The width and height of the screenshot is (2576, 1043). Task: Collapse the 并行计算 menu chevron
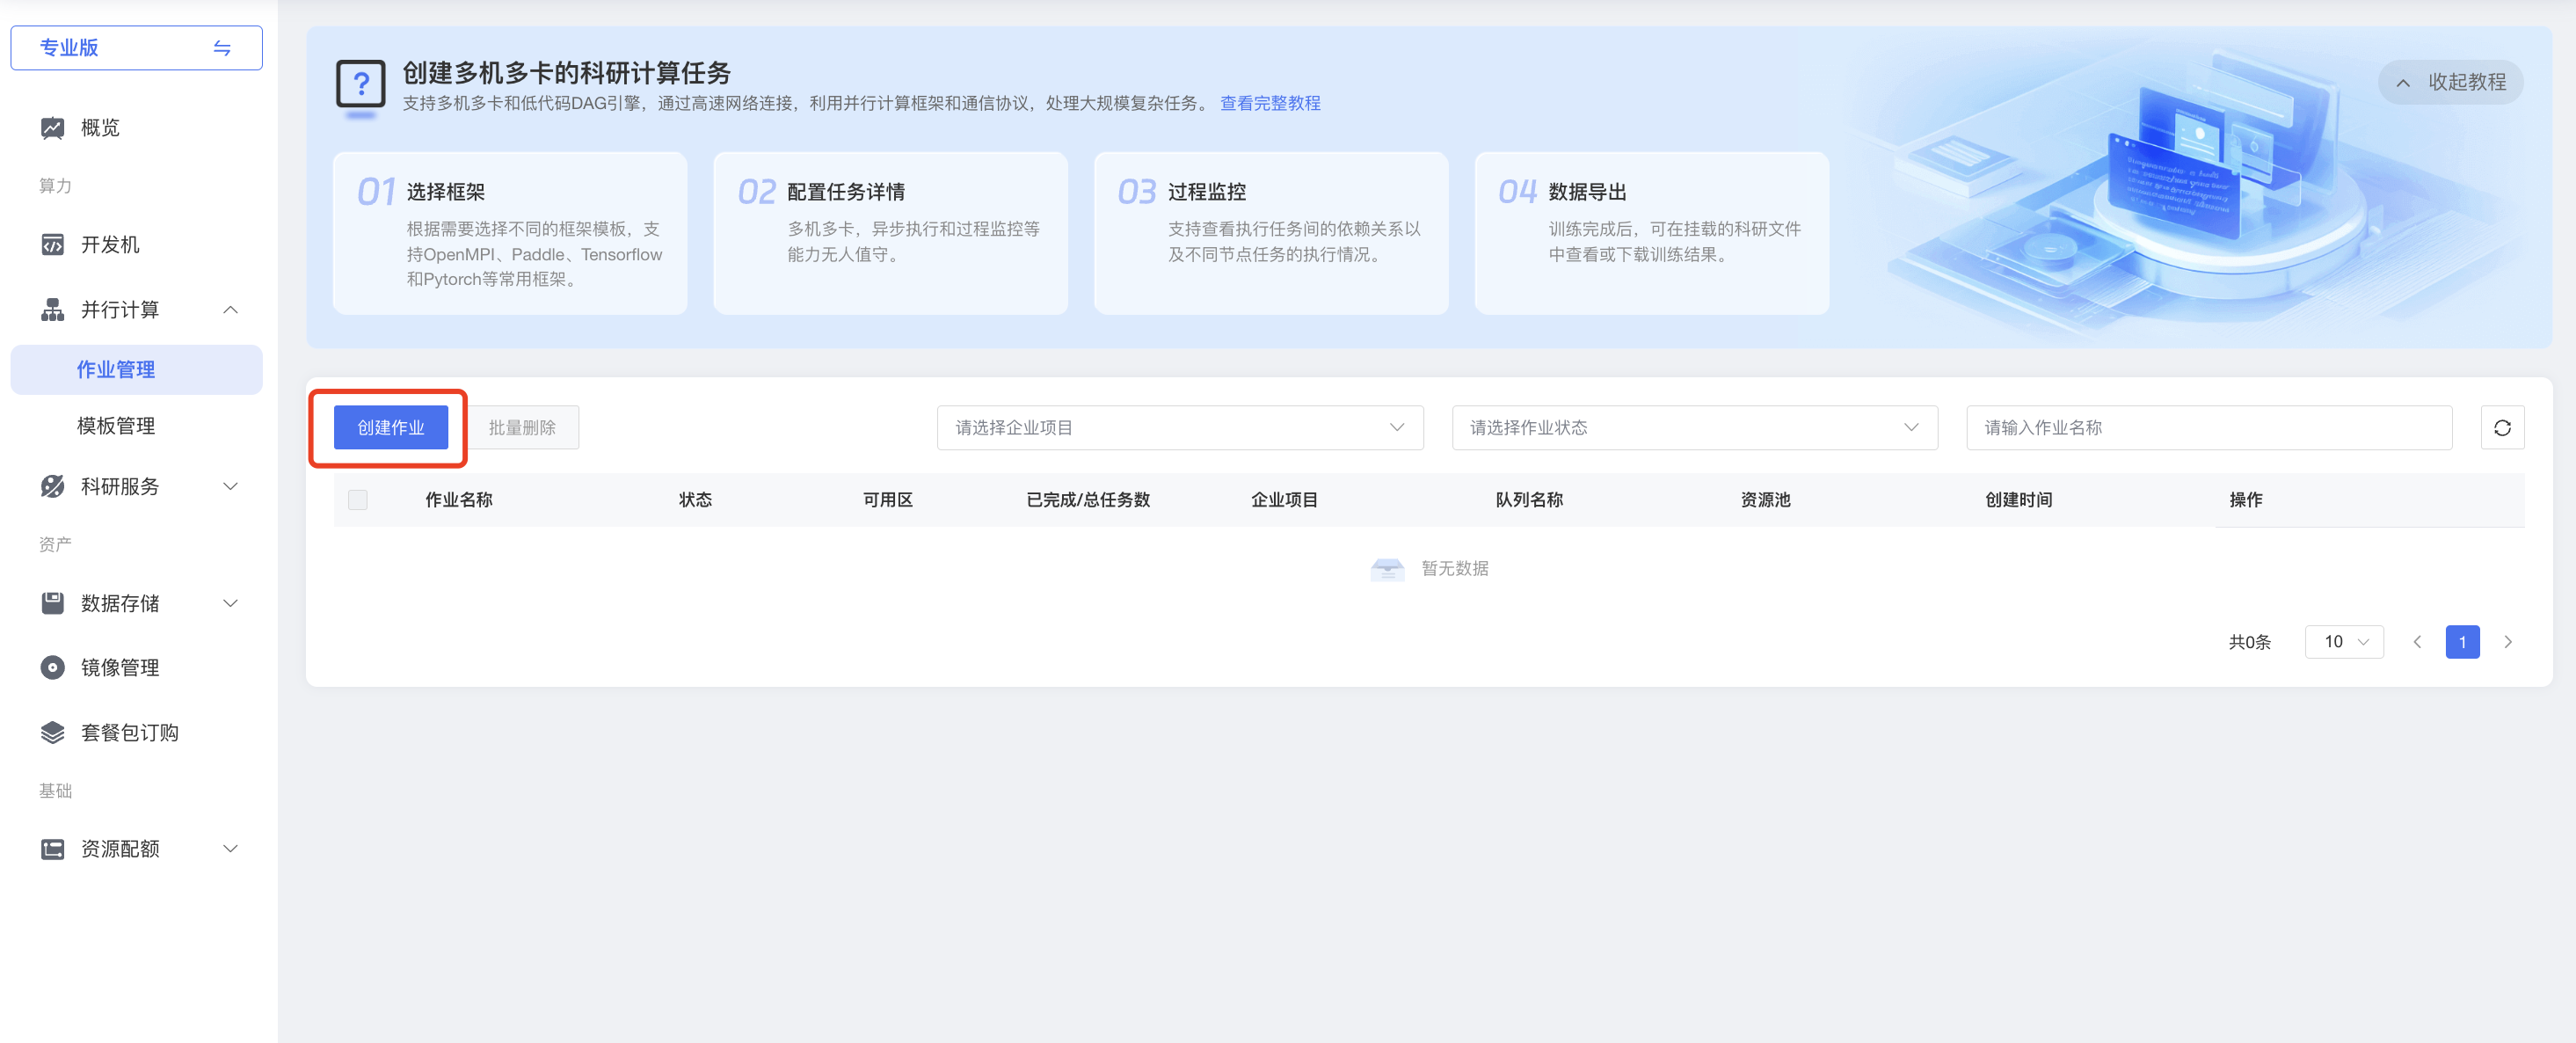click(231, 310)
